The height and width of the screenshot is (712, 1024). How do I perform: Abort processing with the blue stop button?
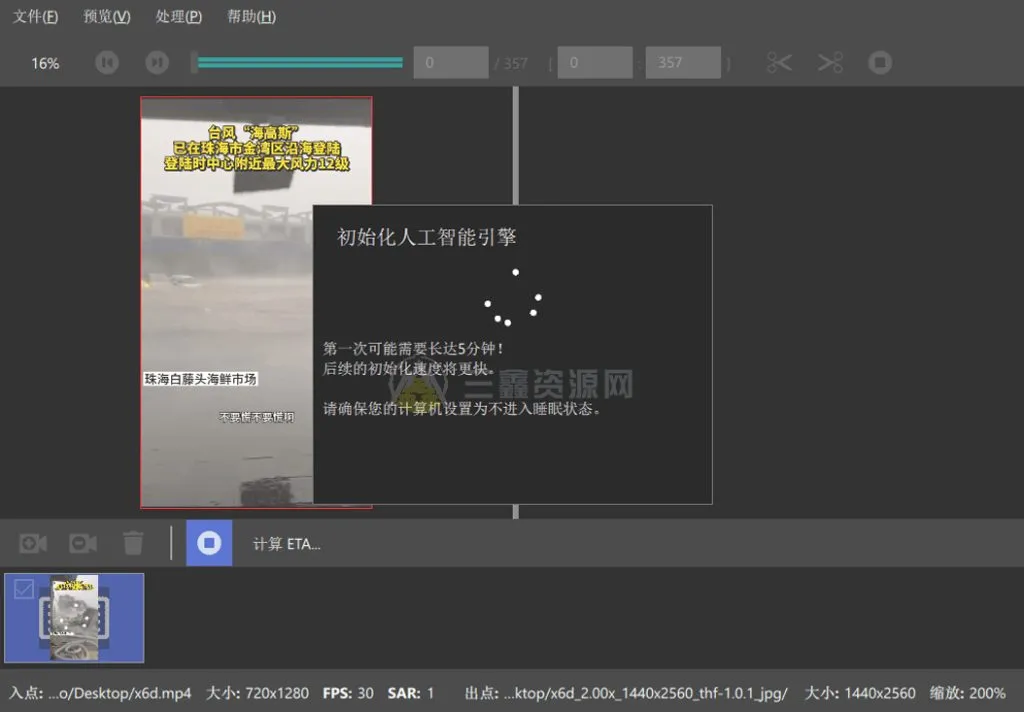209,543
